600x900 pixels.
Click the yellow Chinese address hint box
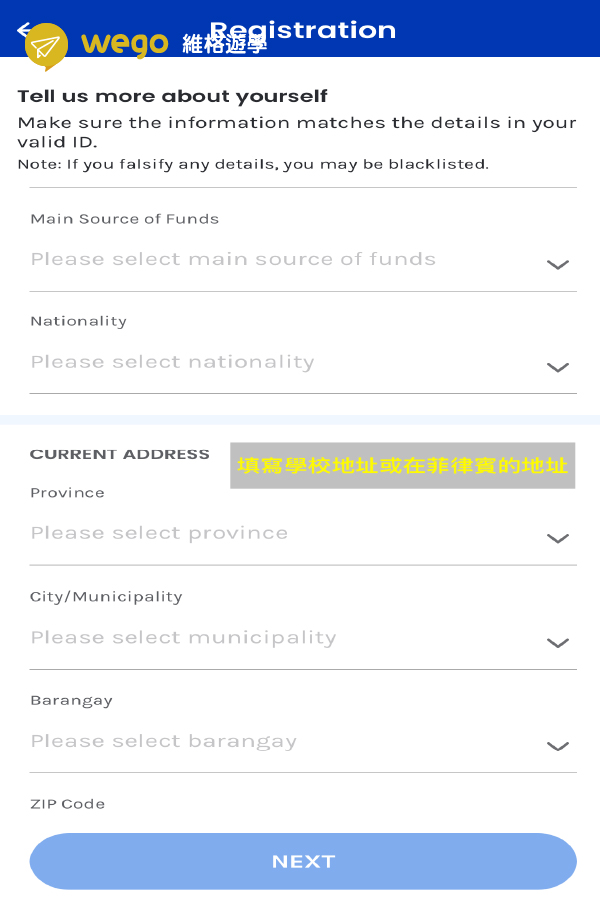tap(402, 465)
